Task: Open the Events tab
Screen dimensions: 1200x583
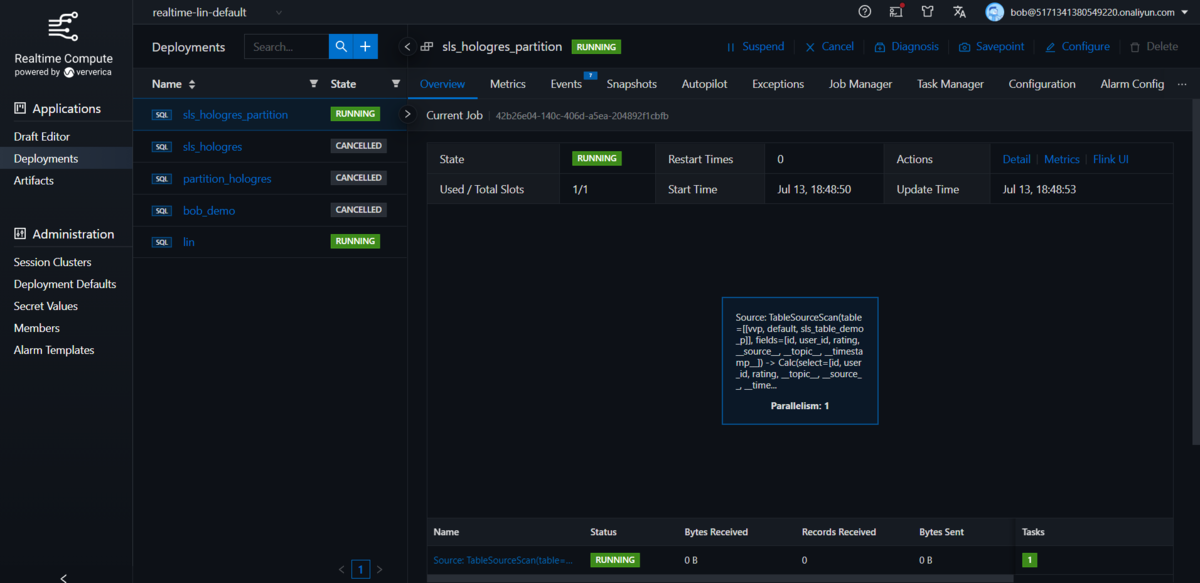Action: (566, 84)
